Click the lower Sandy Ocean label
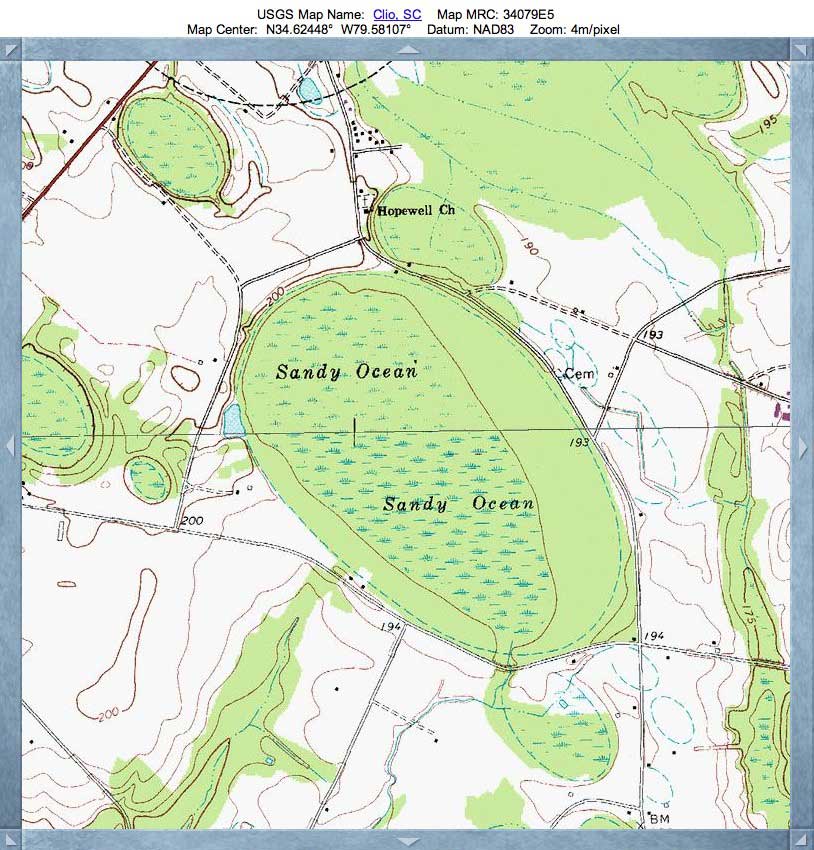 458,504
